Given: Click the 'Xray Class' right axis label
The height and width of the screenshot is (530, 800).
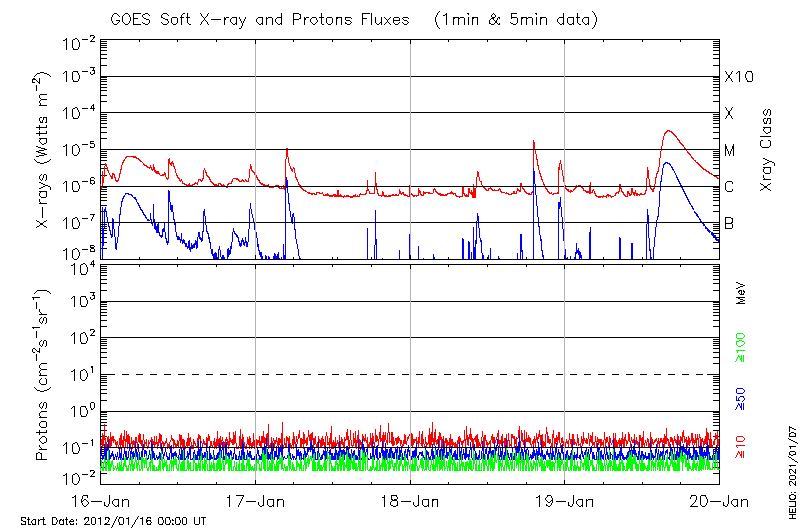Looking at the screenshot, I should click(767, 151).
